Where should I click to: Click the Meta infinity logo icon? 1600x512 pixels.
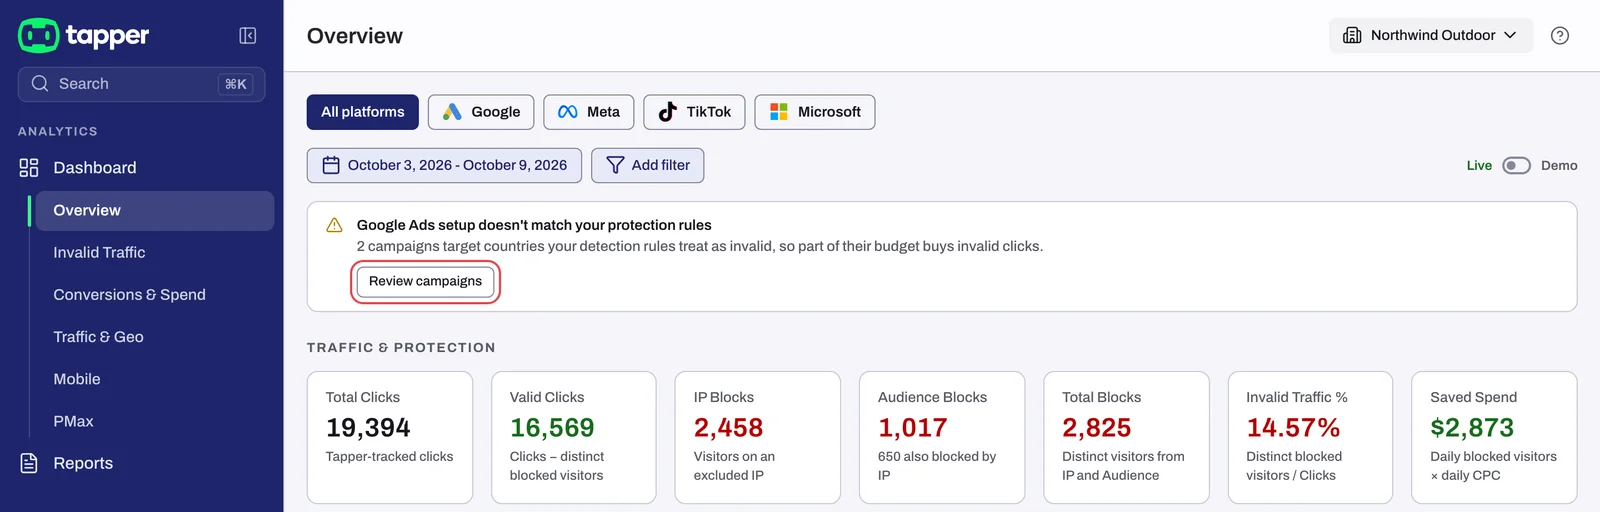[x=568, y=112]
